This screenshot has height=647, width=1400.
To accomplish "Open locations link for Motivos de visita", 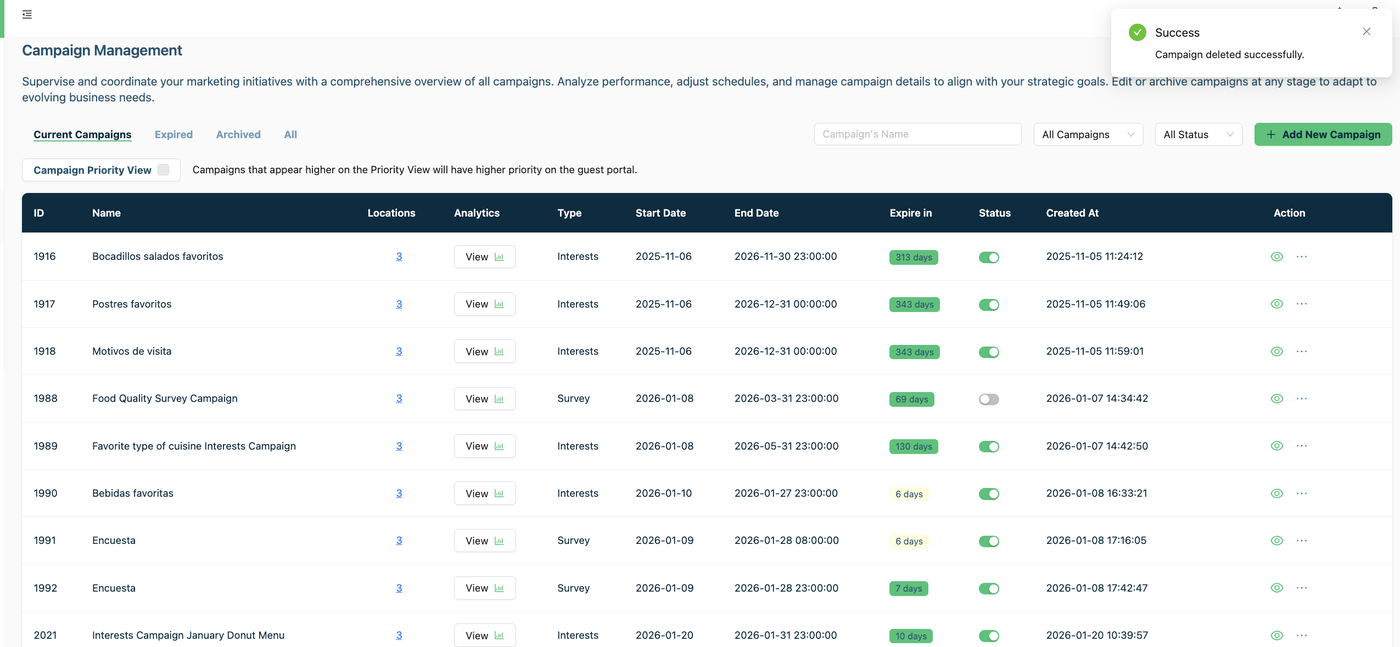I will point(399,351).
